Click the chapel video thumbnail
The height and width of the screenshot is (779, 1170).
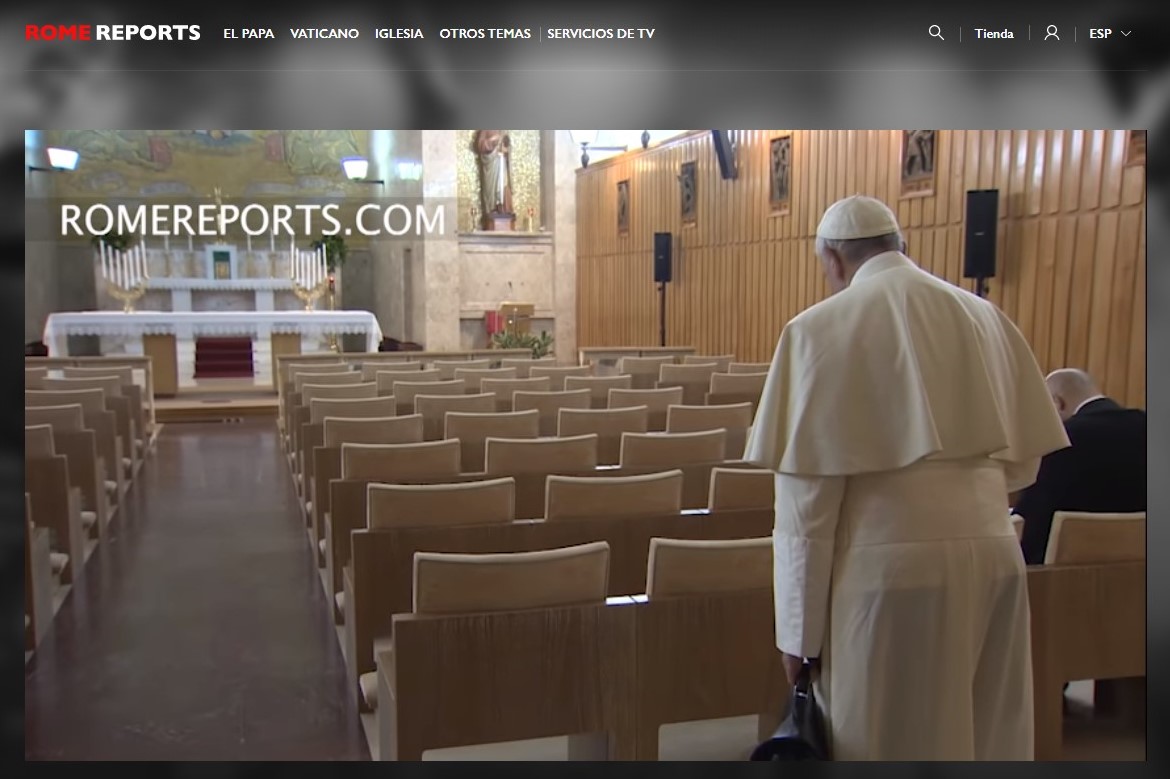pyautogui.click(x=585, y=445)
